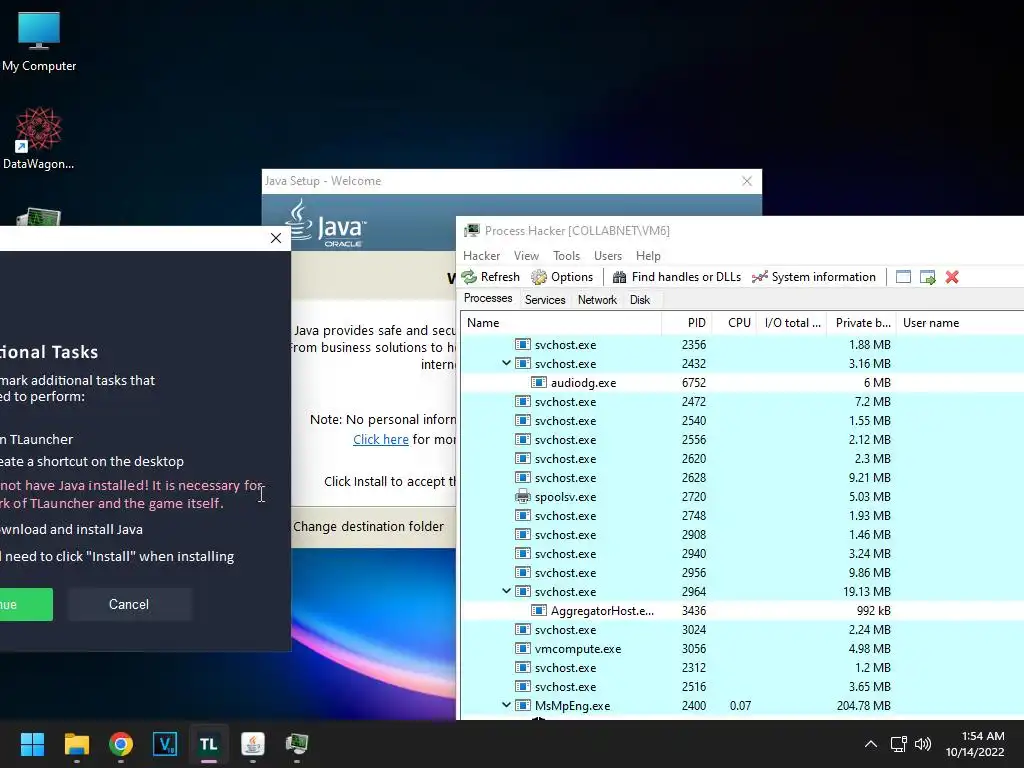Click the 'Click here' link in Java Setup
This screenshot has height=768, width=1024.
click(381, 440)
